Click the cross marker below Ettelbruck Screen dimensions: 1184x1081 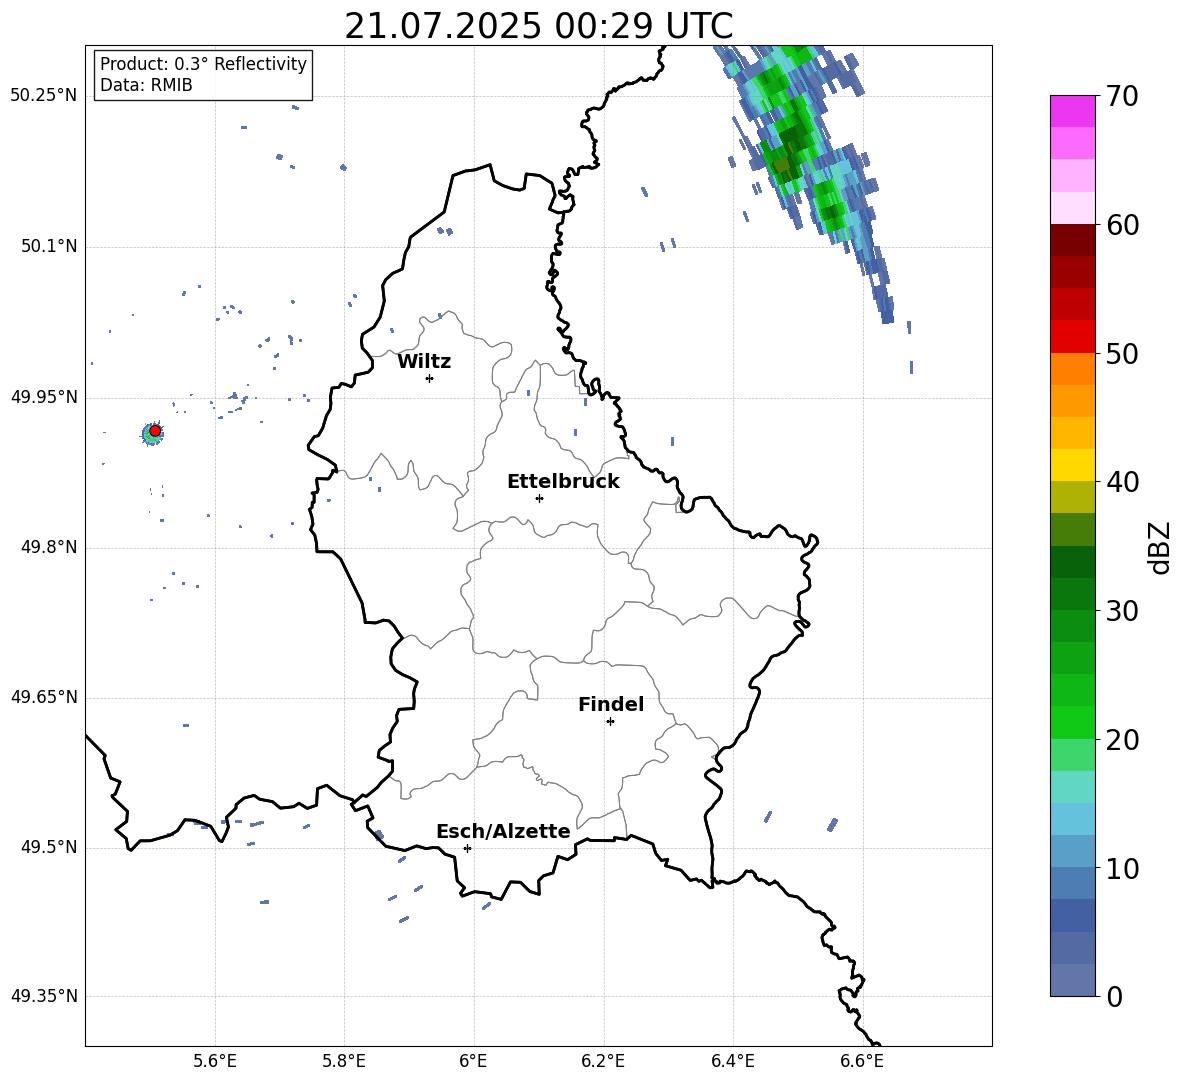coord(539,498)
